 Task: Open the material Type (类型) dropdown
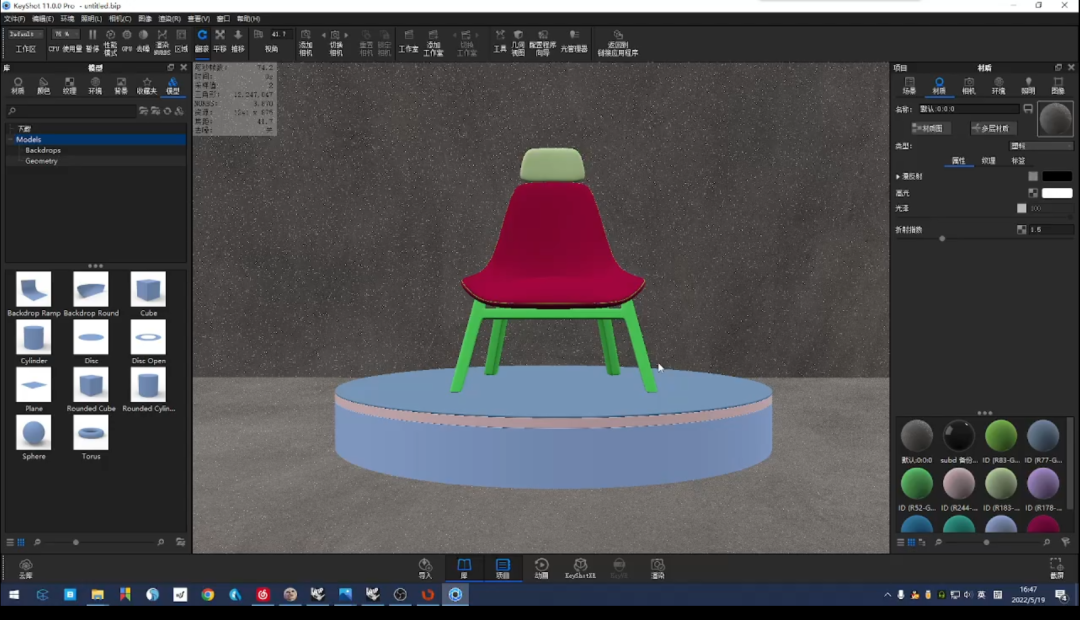1041,146
